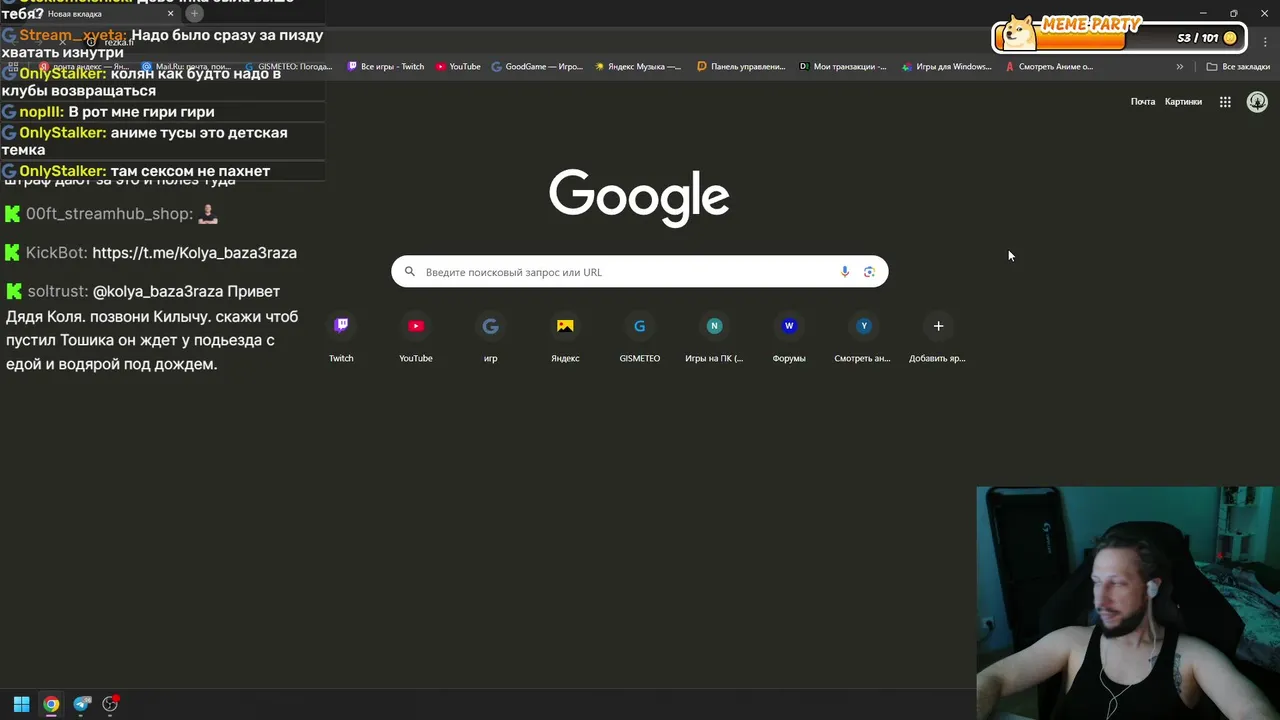Open the Google account avatar

pos(1257,101)
